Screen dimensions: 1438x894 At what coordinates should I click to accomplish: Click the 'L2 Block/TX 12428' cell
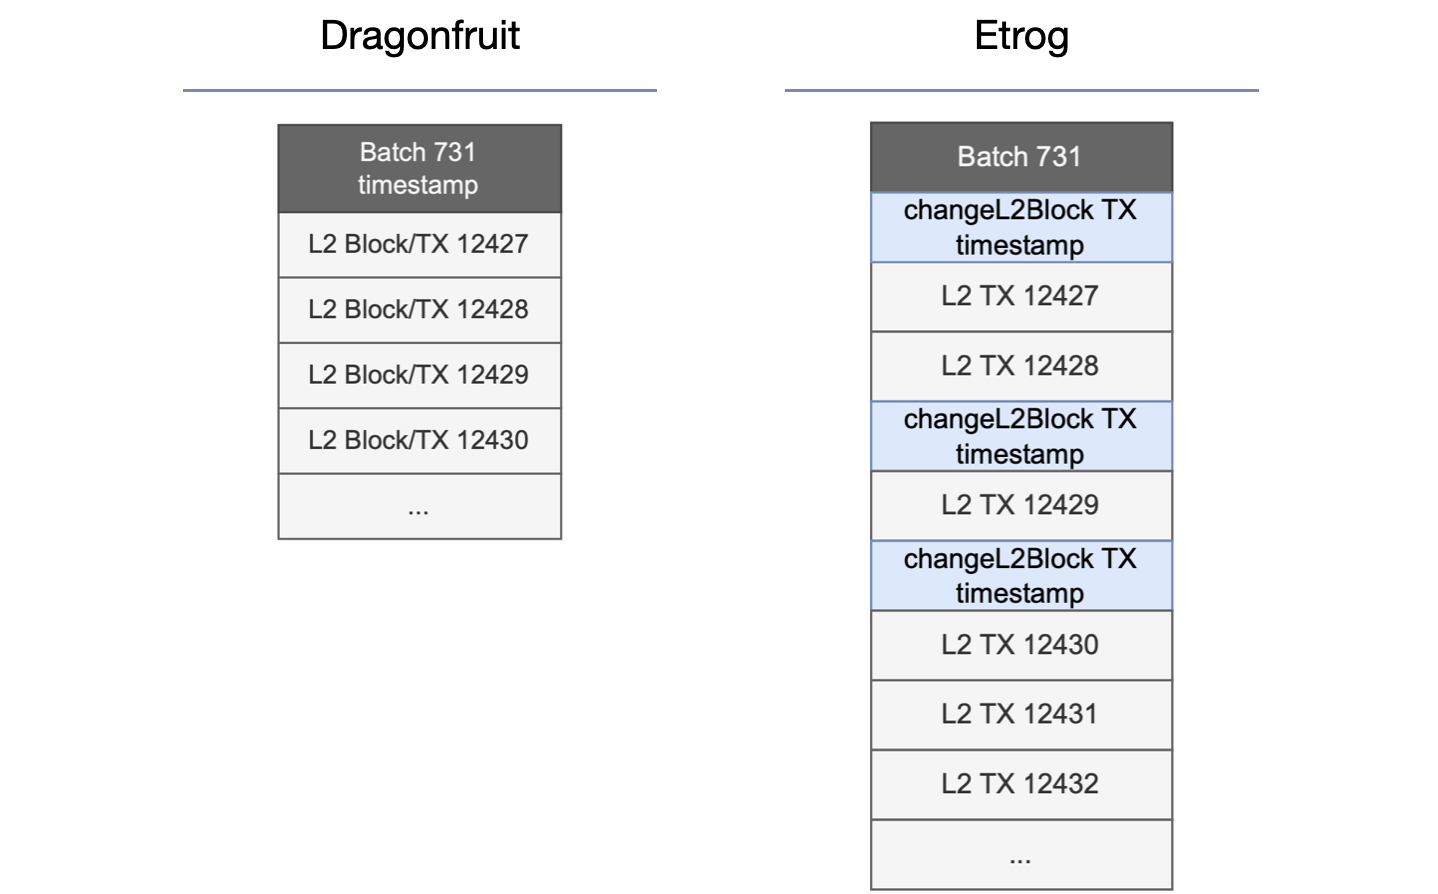point(419,310)
